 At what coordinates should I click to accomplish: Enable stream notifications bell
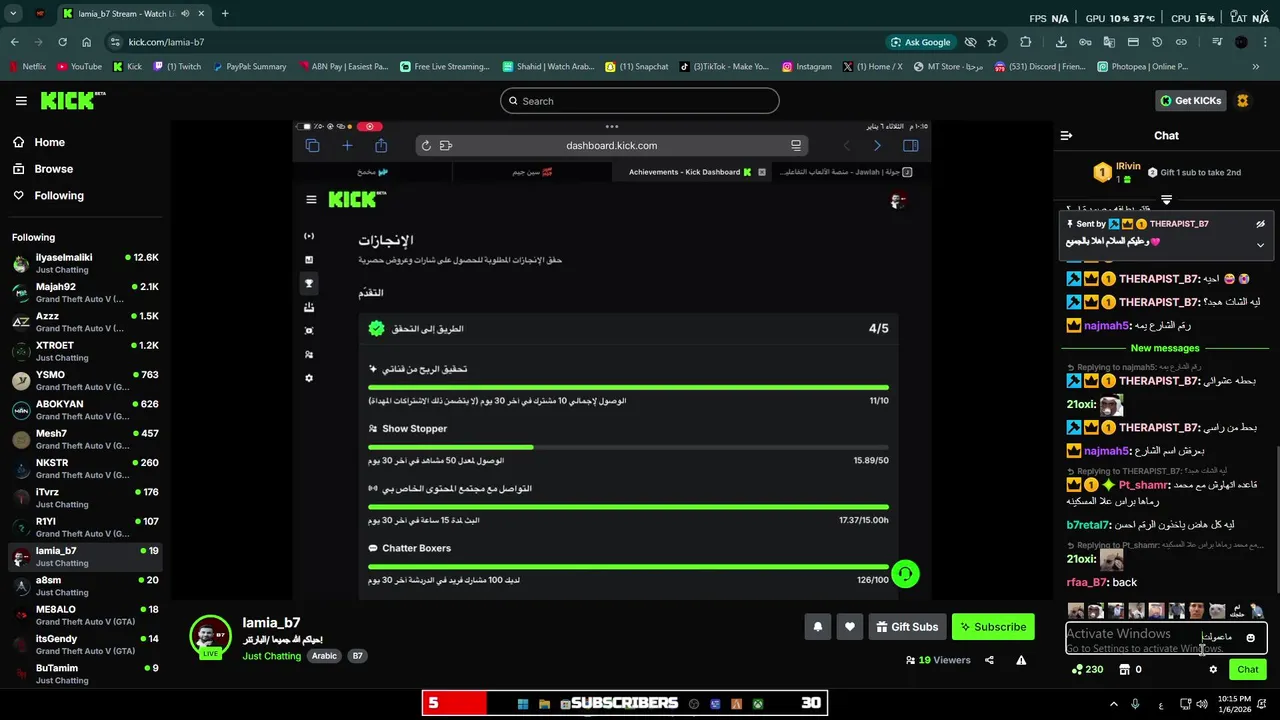pos(817,627)
